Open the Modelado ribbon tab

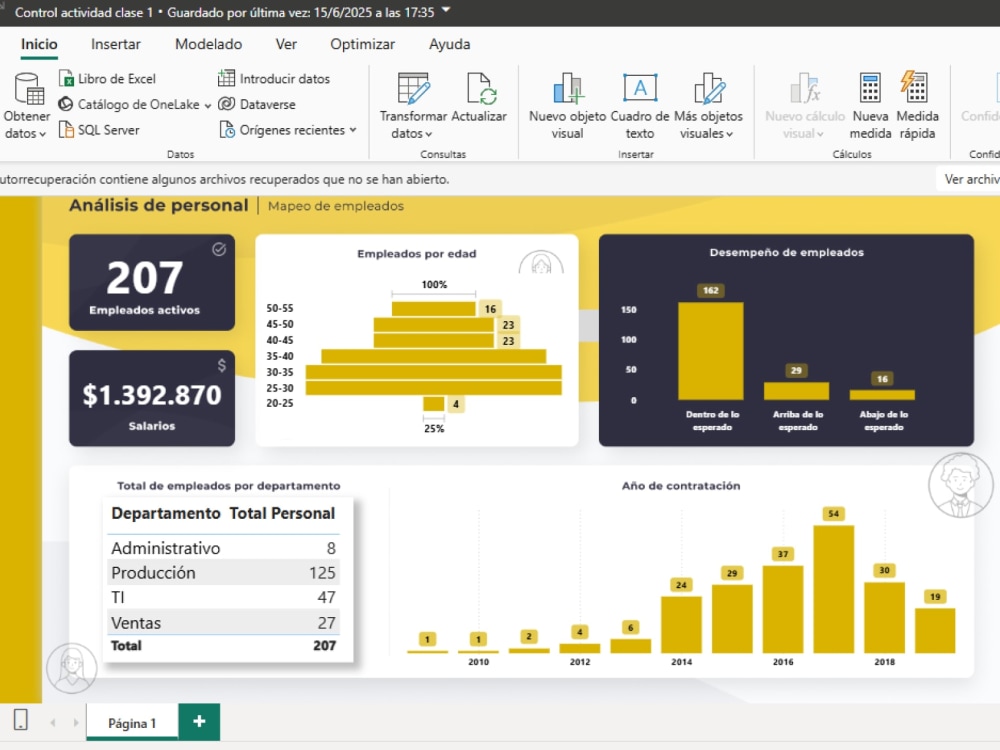click(x=209, y=44)
